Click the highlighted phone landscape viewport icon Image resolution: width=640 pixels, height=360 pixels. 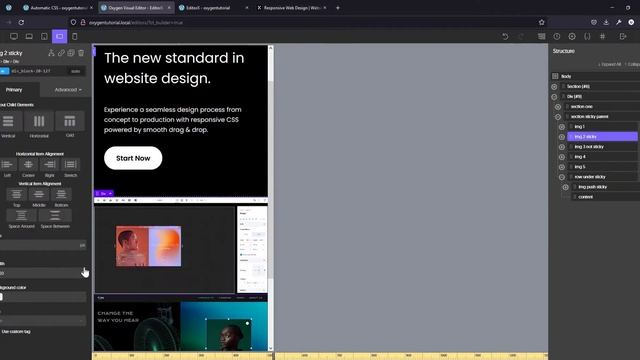click(x=60, y=36)
